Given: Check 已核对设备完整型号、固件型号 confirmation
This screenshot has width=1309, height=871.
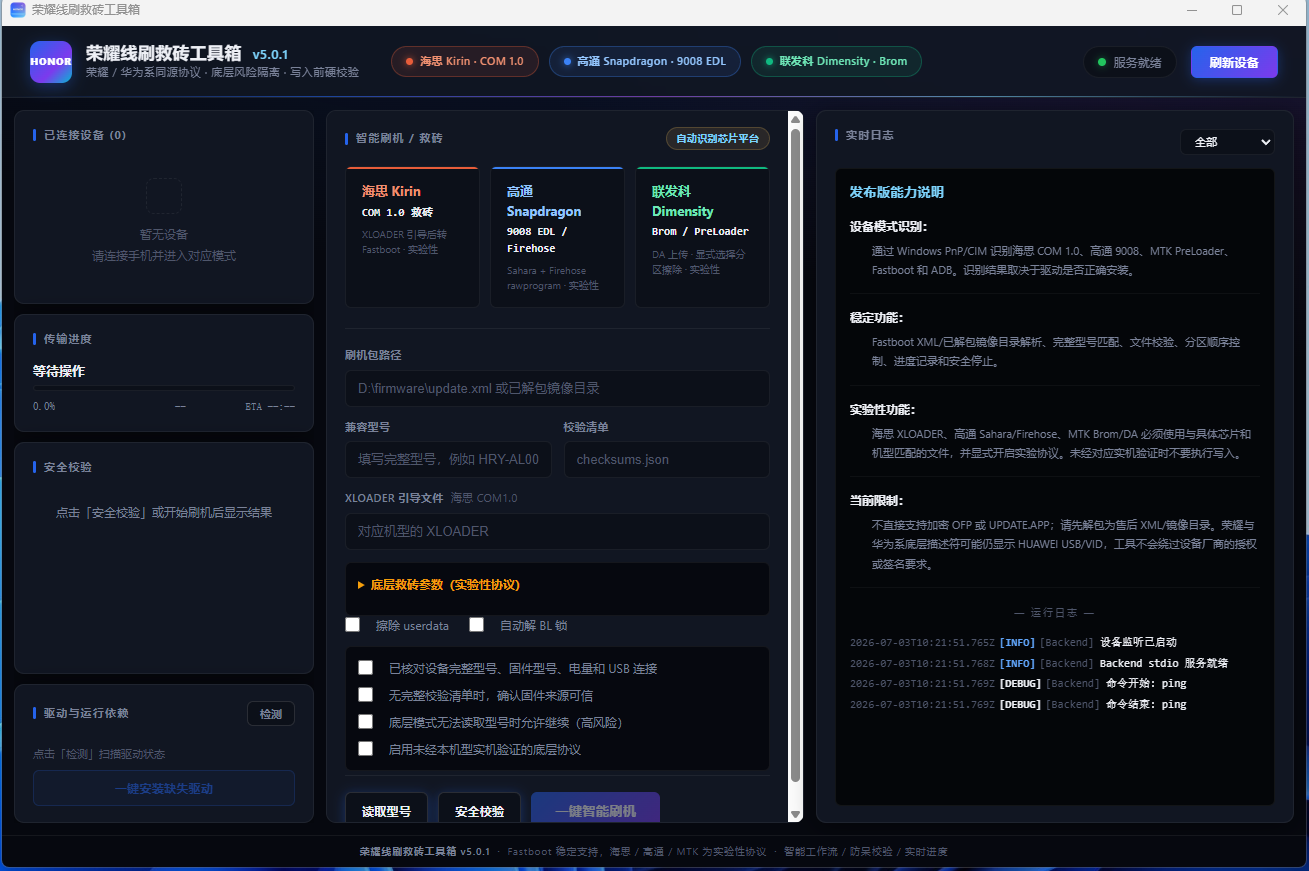Looking at the screenshot, I should tap(366, 668).
